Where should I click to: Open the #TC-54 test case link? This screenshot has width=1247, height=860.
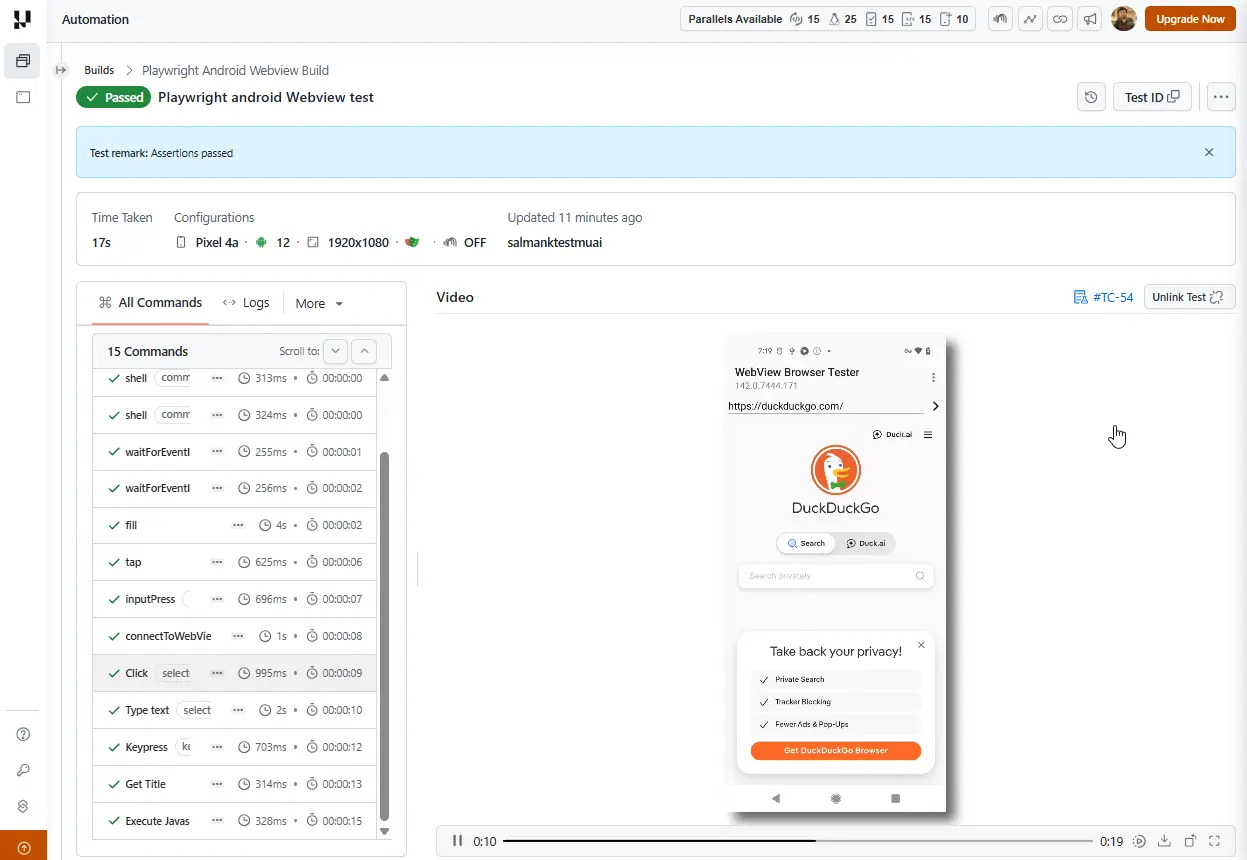1103,297
